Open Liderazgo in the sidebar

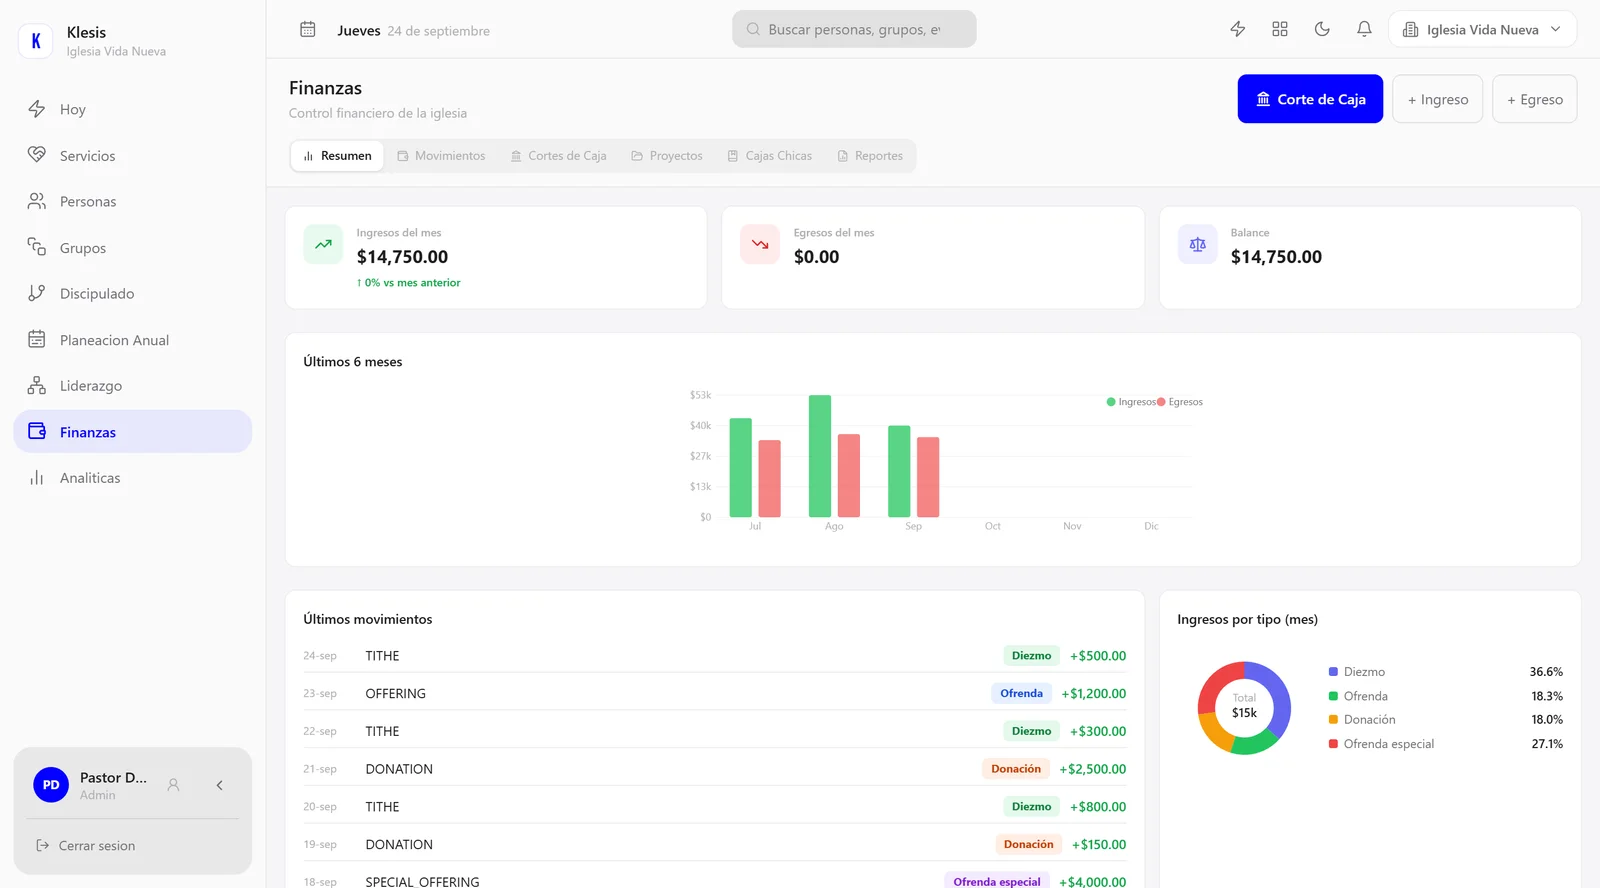point(132,385)
